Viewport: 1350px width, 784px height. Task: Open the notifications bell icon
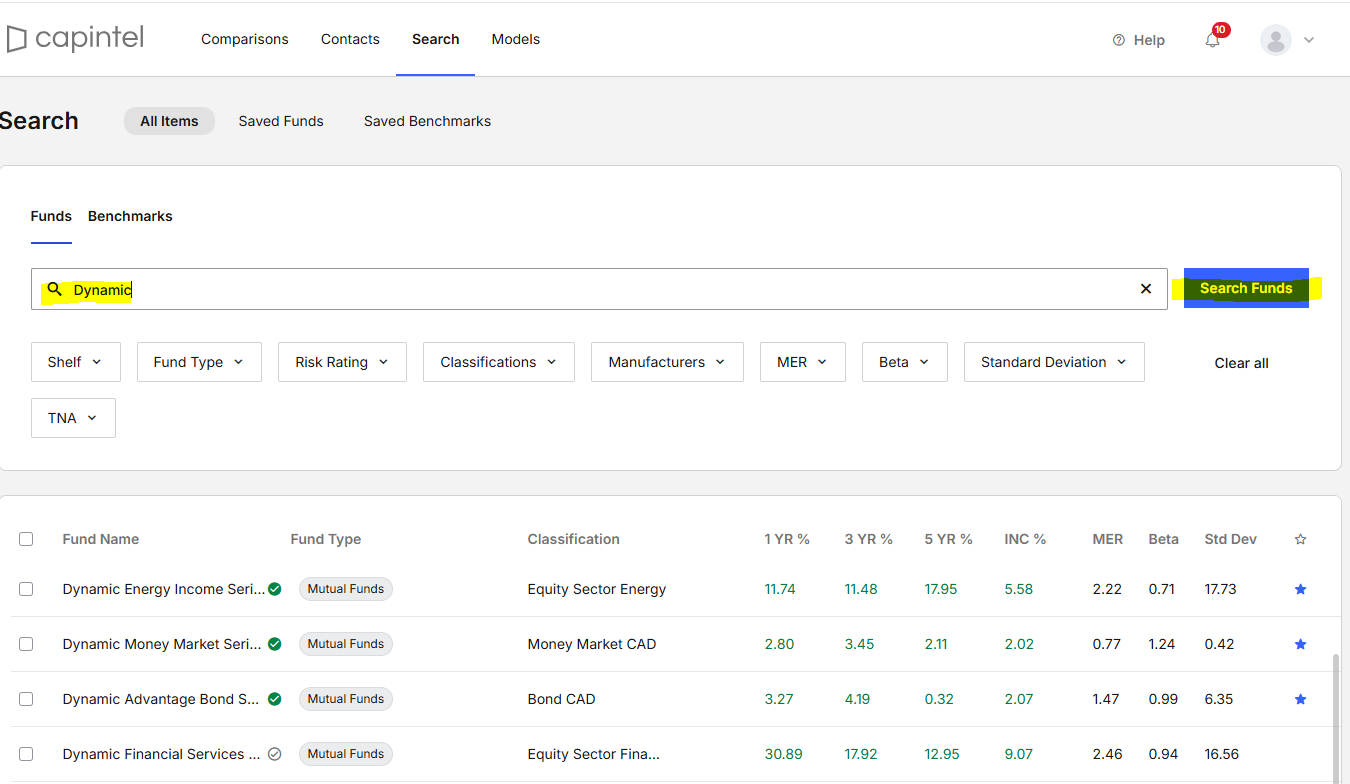coord(1213,40)
